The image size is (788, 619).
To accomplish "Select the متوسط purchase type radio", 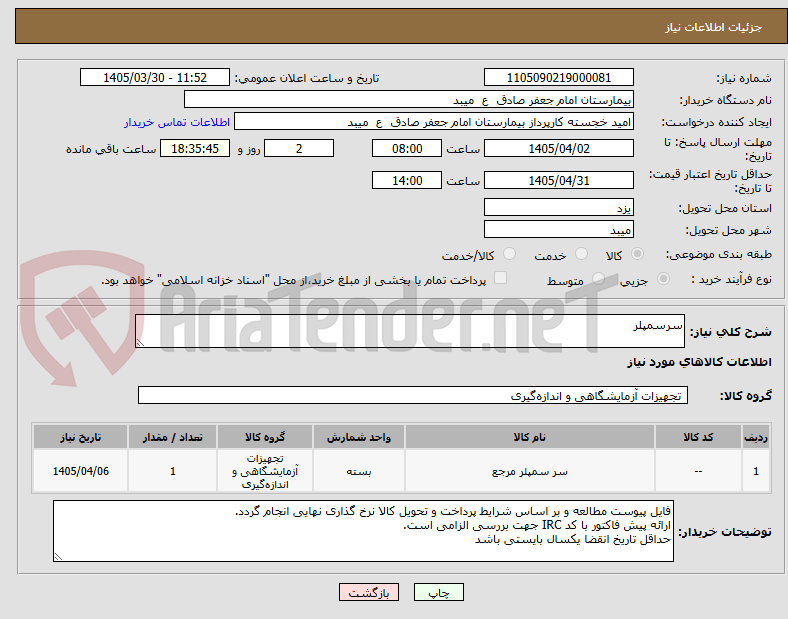I will point(598,279).
